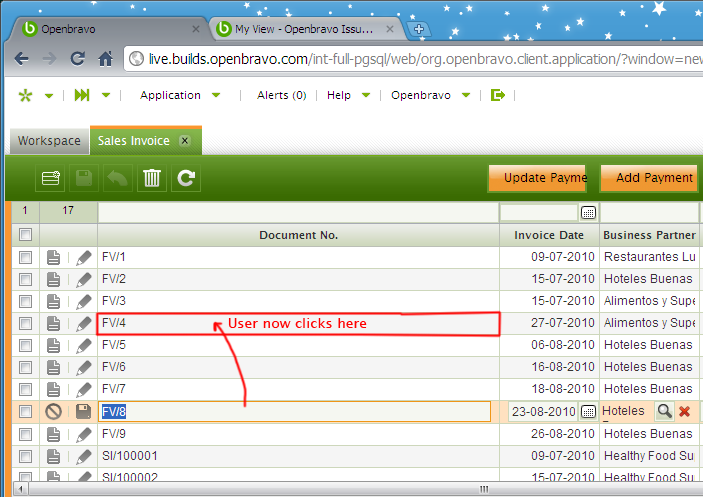Open Alerts (0)
Viewport: 703px width, 497px height.
click(282, 95)
